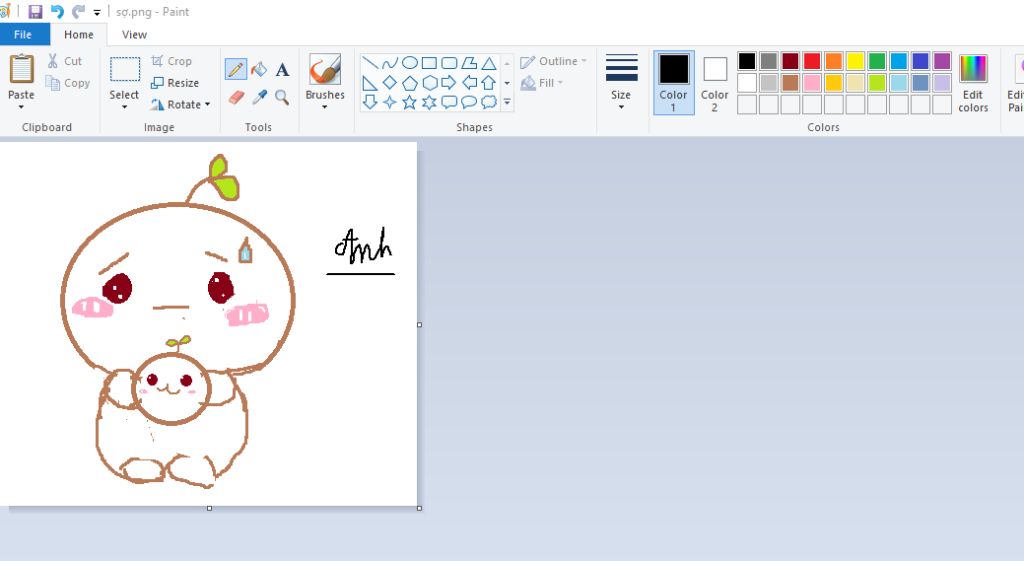This screenshot has height=561, width=1024.
Task: Pick the Four-point star shape
Action: point(390,102)
